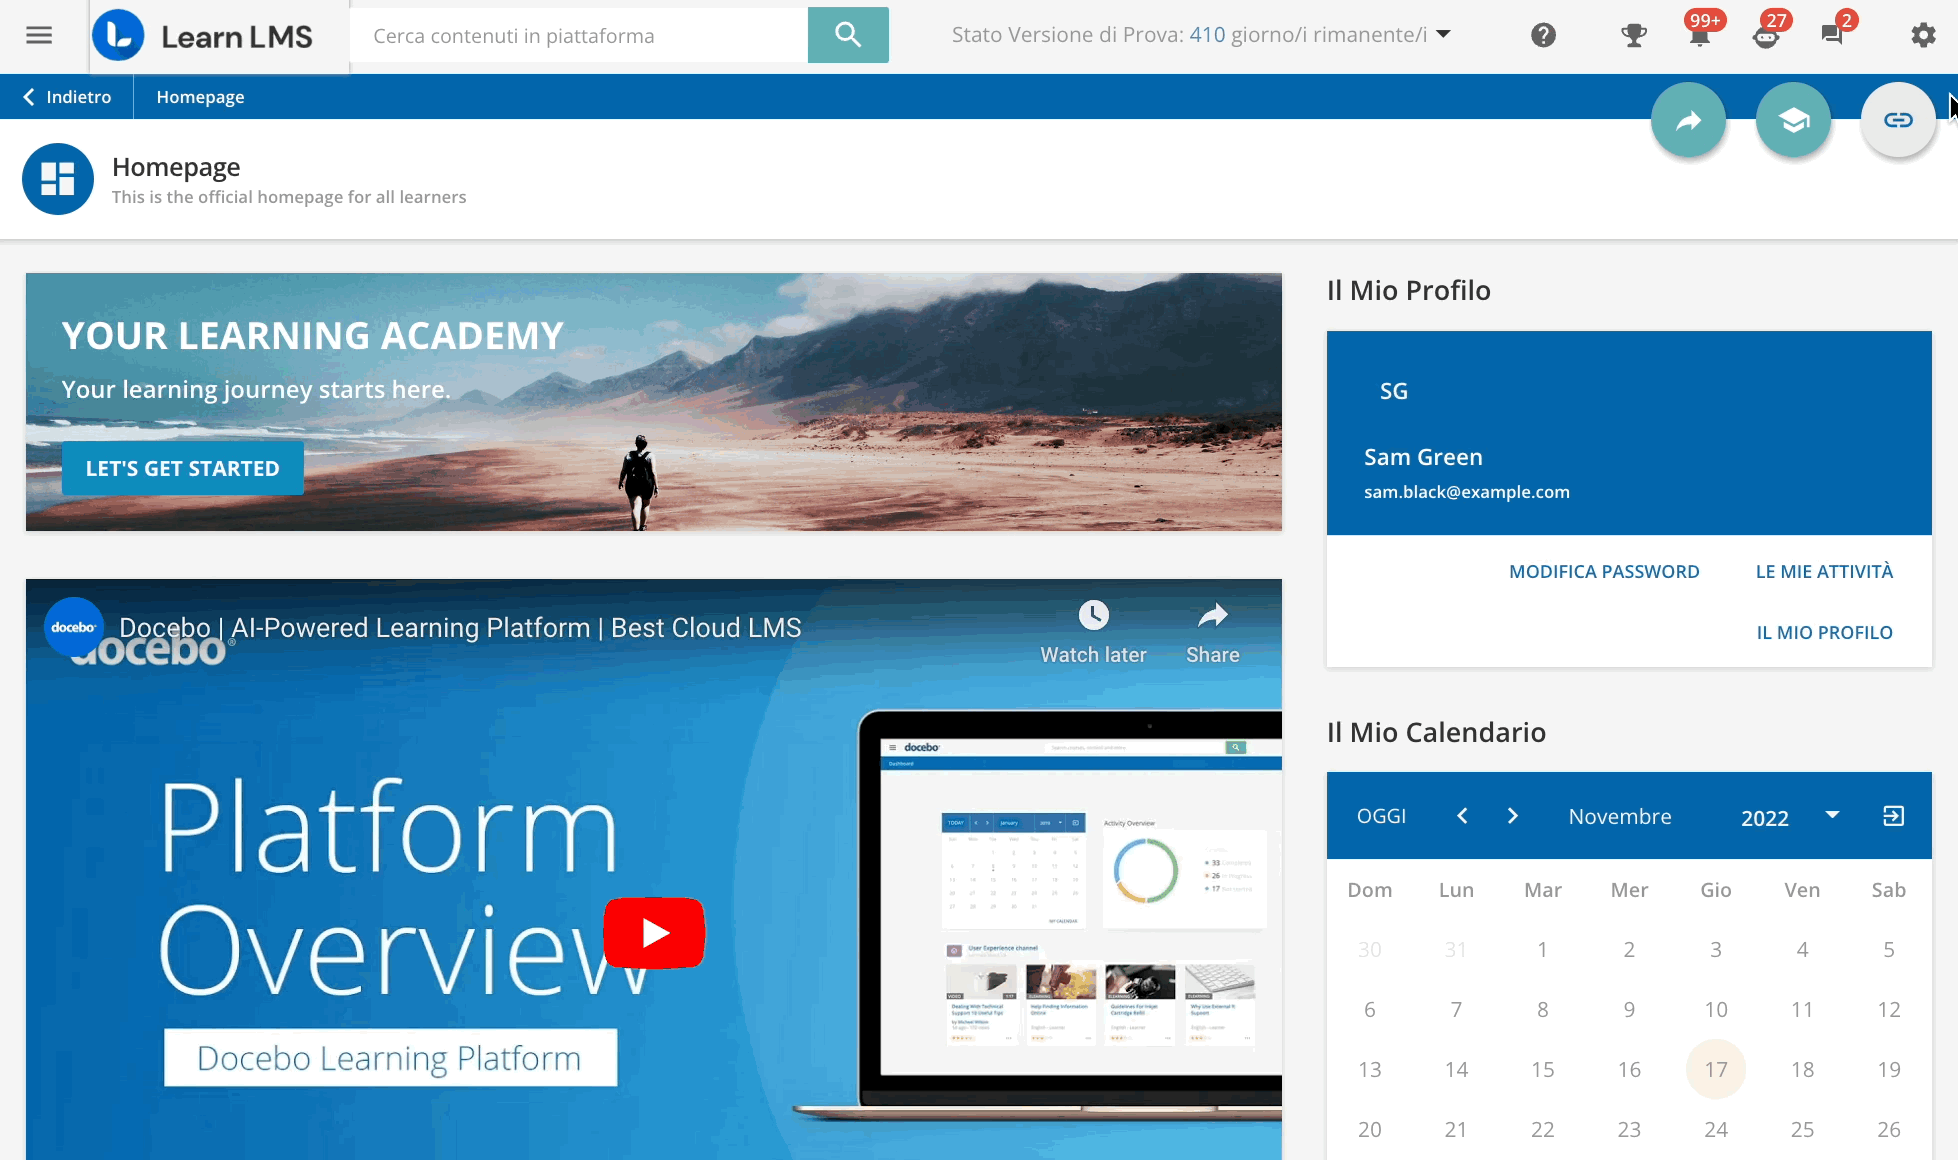The width and height of the screenshot is (1958, 1160).
Task: Click MODIFICA PASSWORD link
Action: click(x=1604, y=572)
